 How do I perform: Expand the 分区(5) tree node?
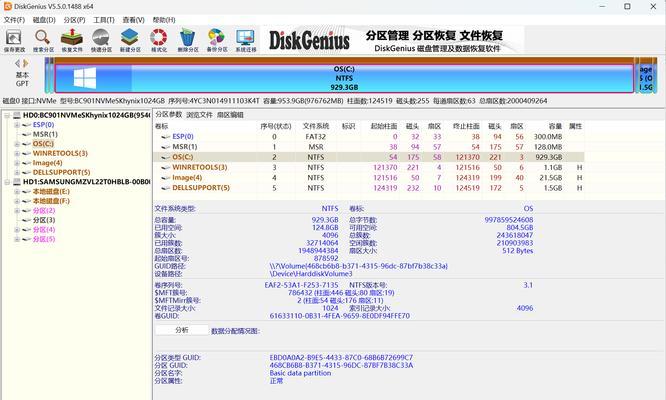[x=17, y=239]
